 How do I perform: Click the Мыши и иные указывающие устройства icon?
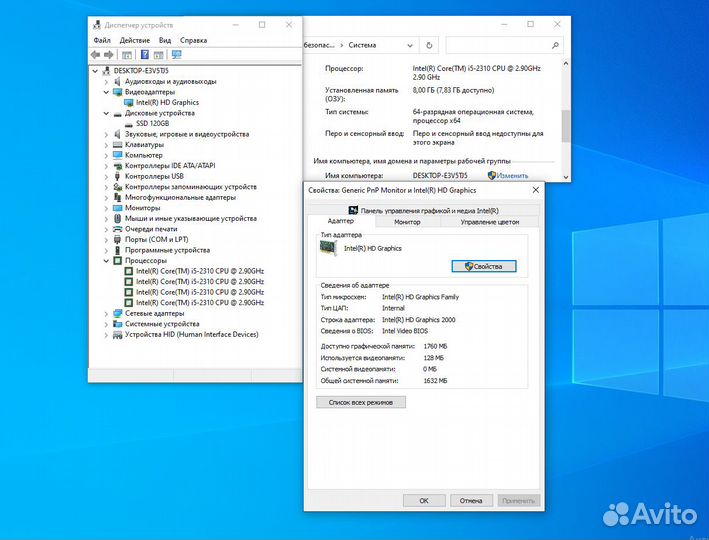(118, 218)
